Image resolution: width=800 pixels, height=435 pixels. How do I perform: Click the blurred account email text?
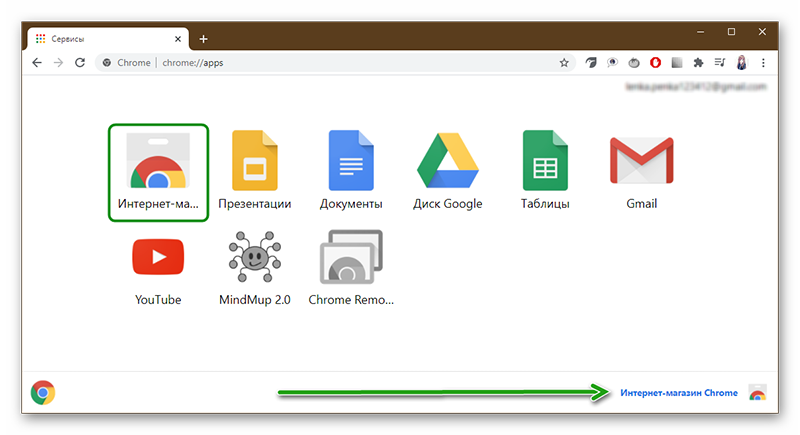(x=695, y=87)
